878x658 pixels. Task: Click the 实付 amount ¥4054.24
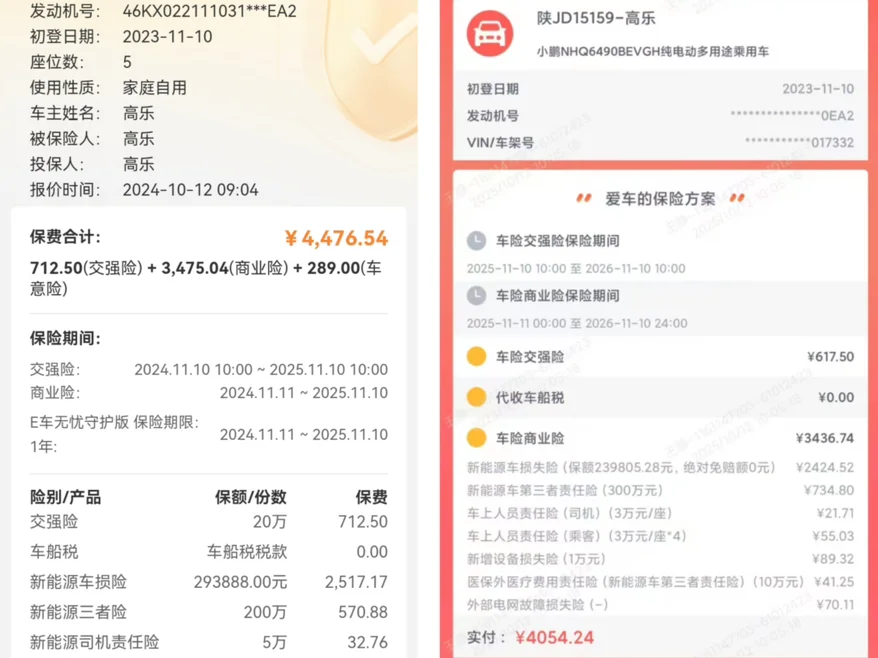point(555,638)
